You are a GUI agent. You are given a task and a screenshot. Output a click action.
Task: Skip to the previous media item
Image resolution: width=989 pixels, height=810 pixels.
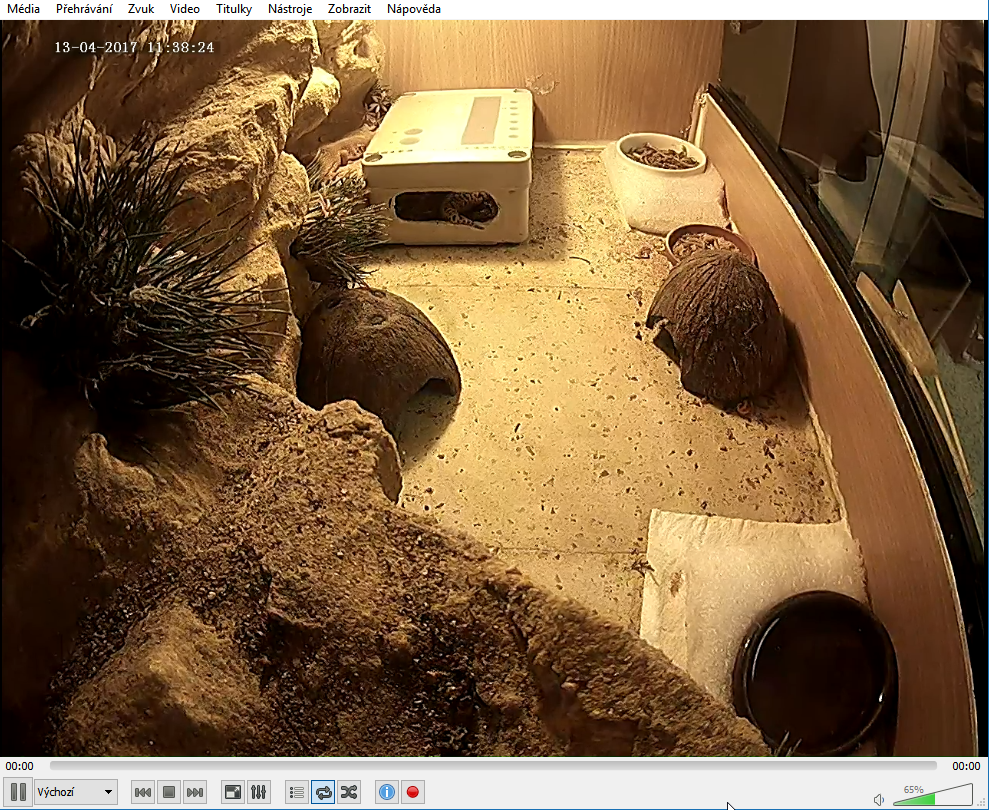tap(143, 792)
